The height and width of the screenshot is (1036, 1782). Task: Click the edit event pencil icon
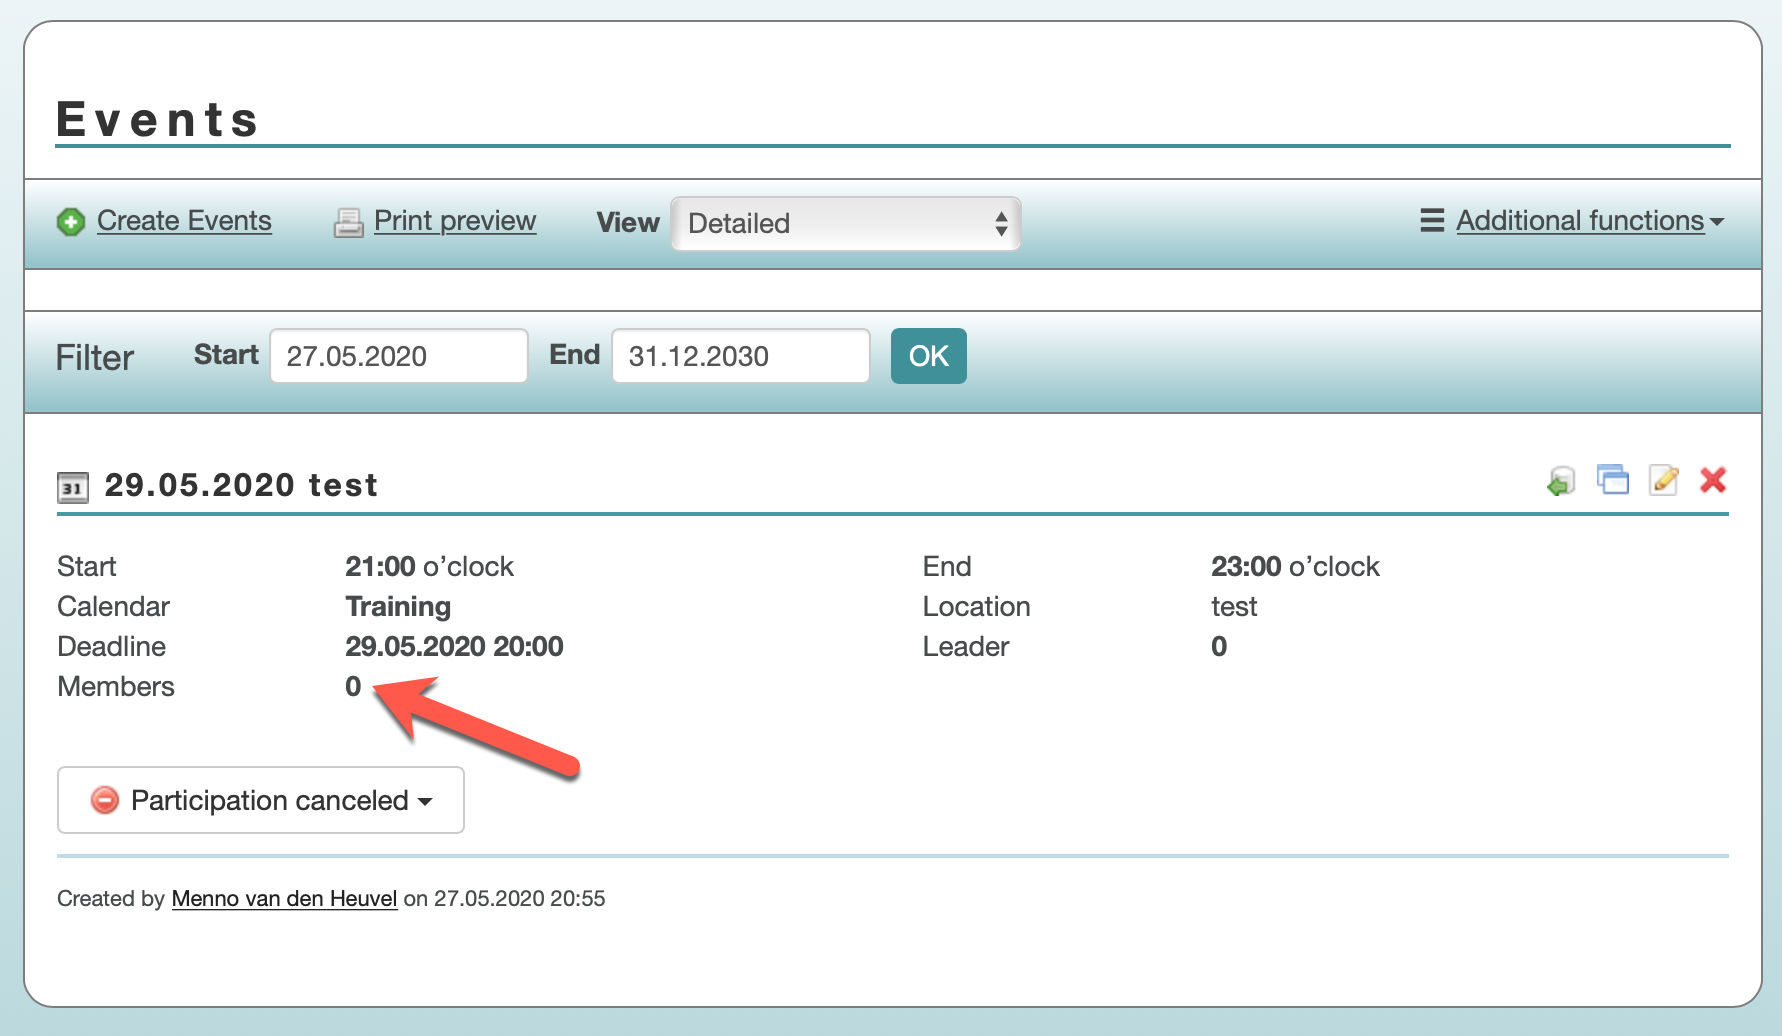(x=1664, y=480)
